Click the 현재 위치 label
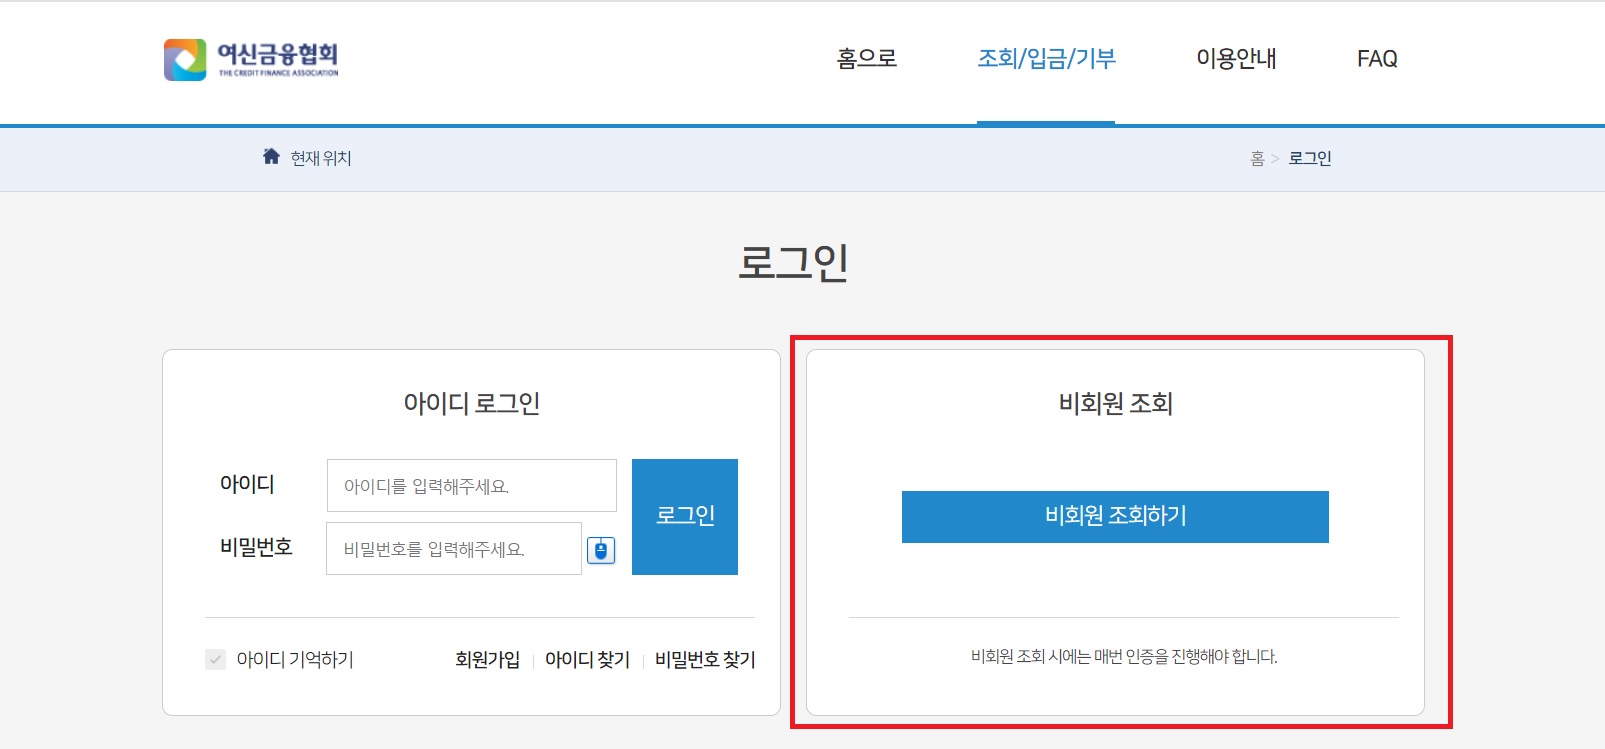Viewport: 1605px width, 749px height. click(321, 158)
